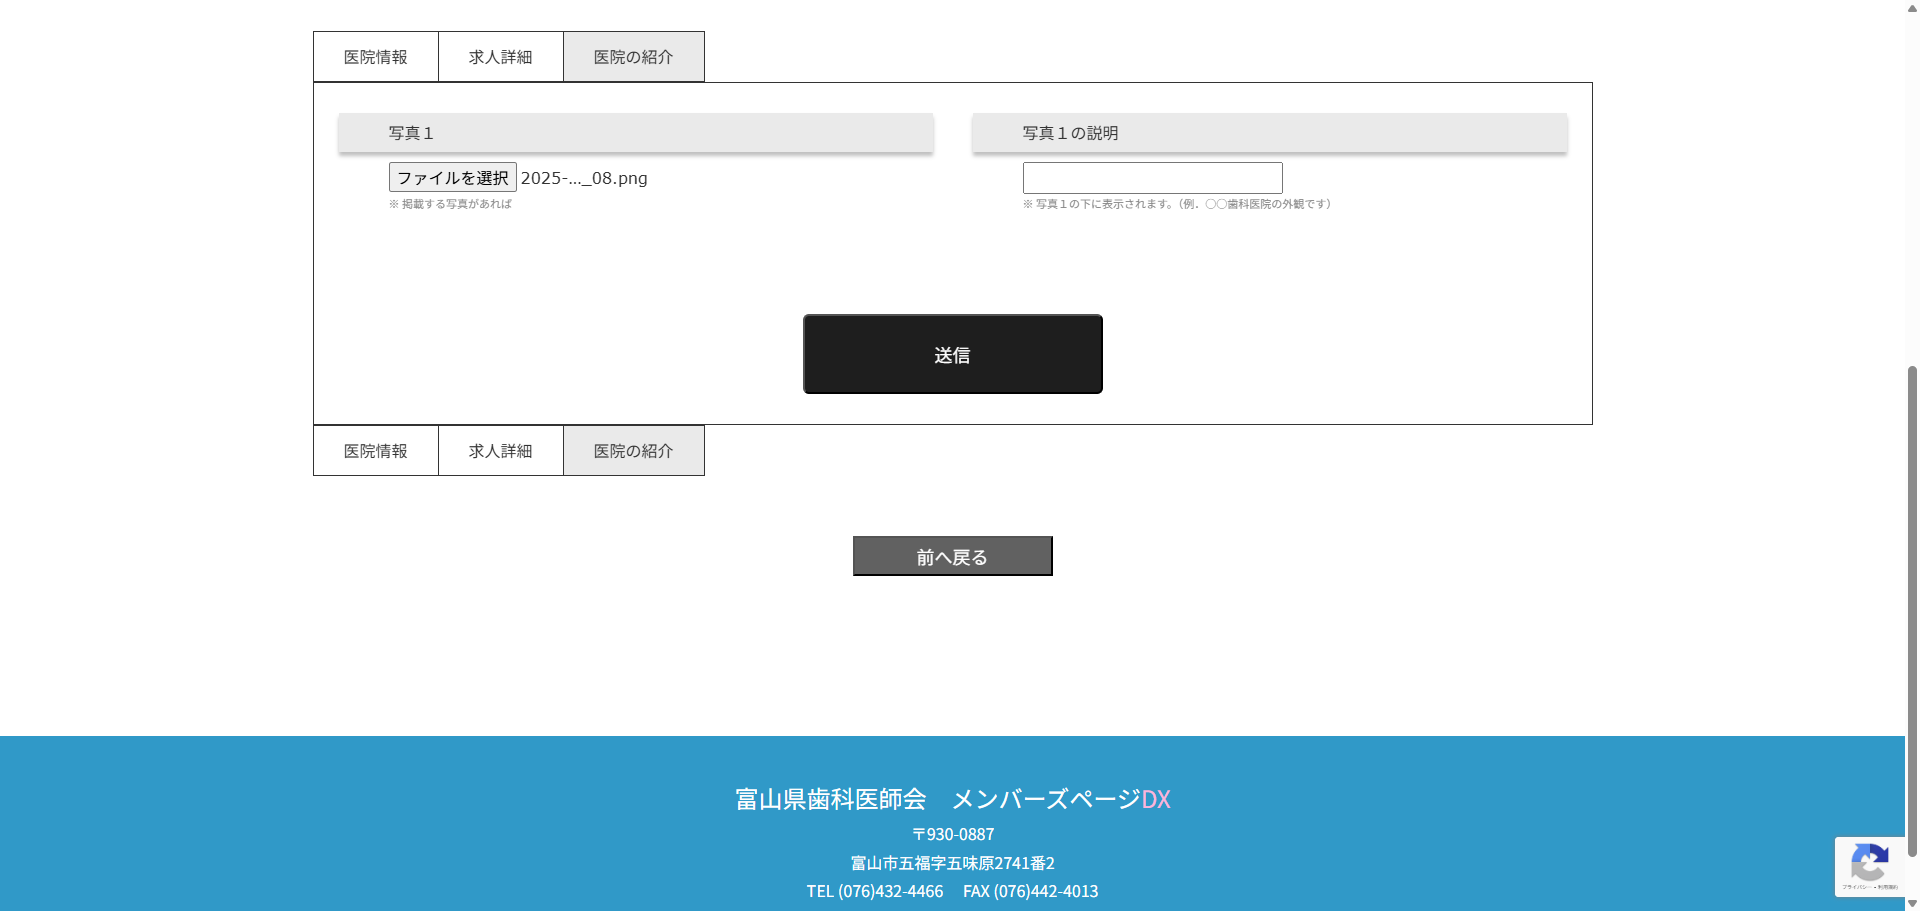Click the selected file name 2025-..._08.png

pyautogui.click(x=584, y=178)
